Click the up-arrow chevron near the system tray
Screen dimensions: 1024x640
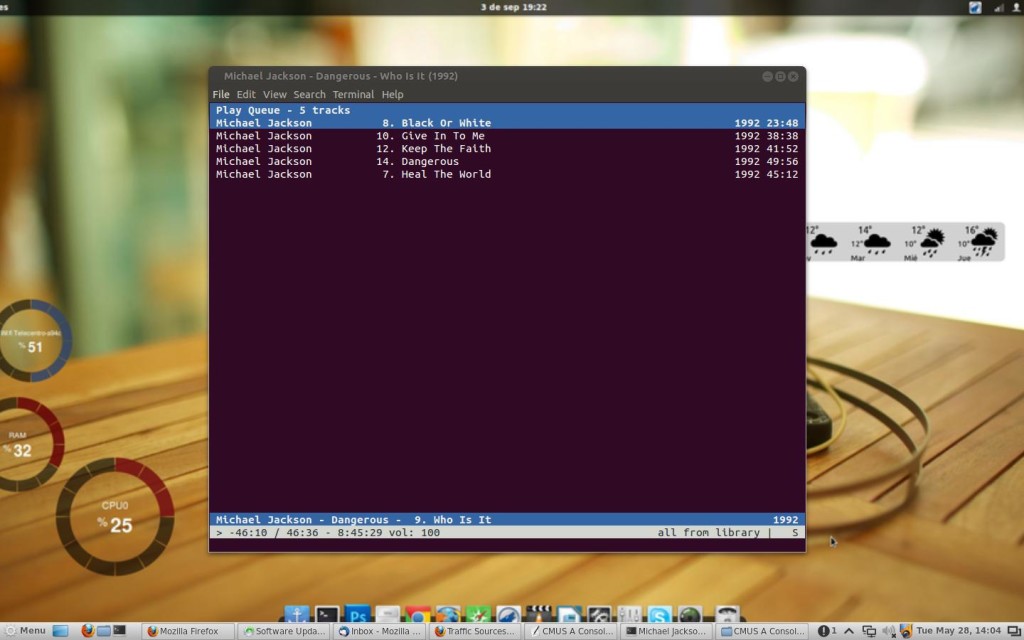849,631
